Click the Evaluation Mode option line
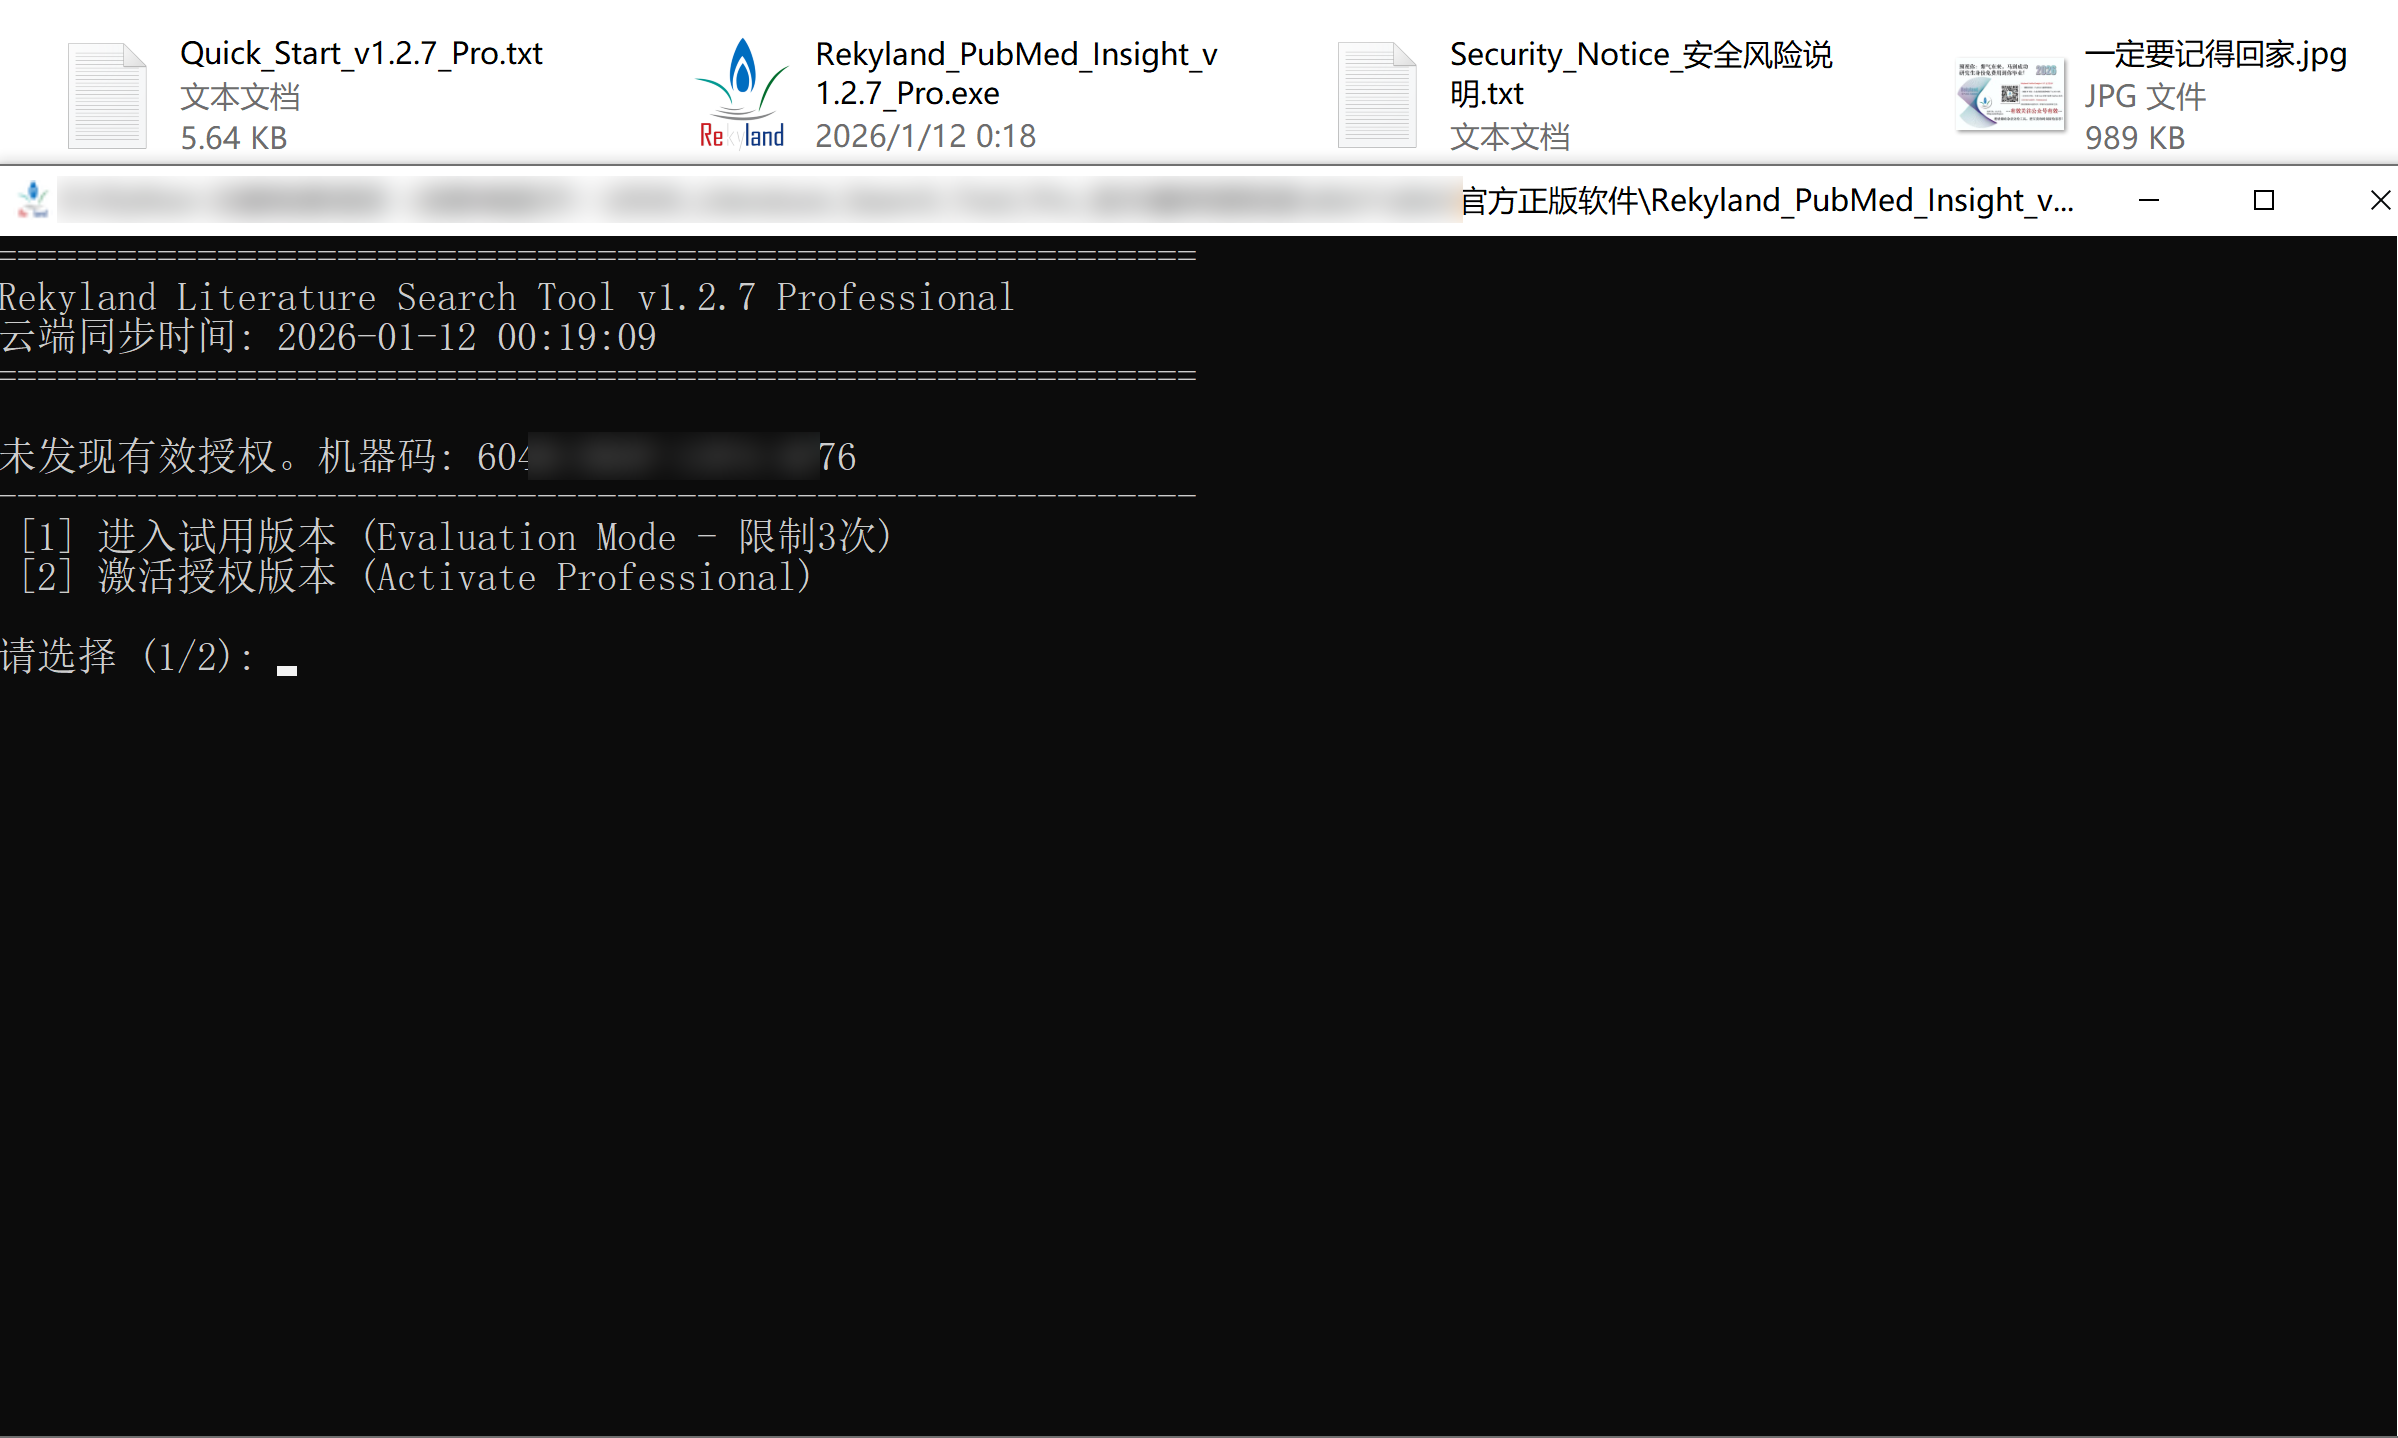Image resolution: width=2398 pixels, height=1438 pixels. pos(456,537)
